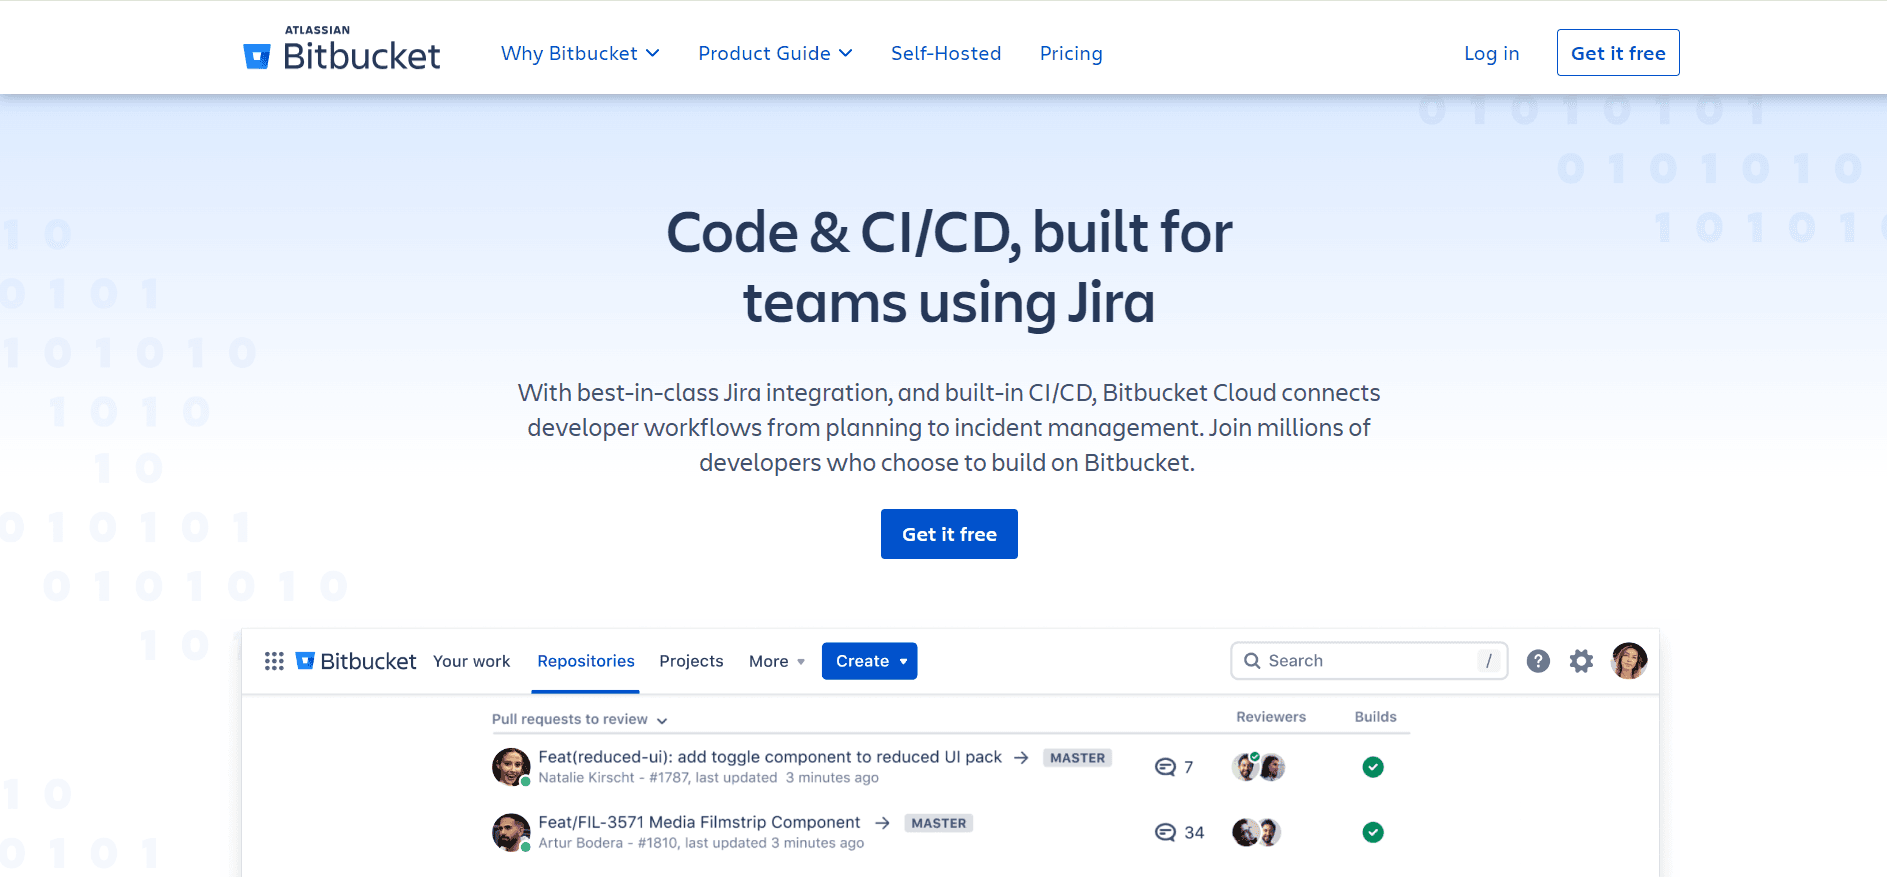Image resolution: width=1887 pixels, height=877 pixels.
Task: Select the Repositories tab
Action: point(586,661)
